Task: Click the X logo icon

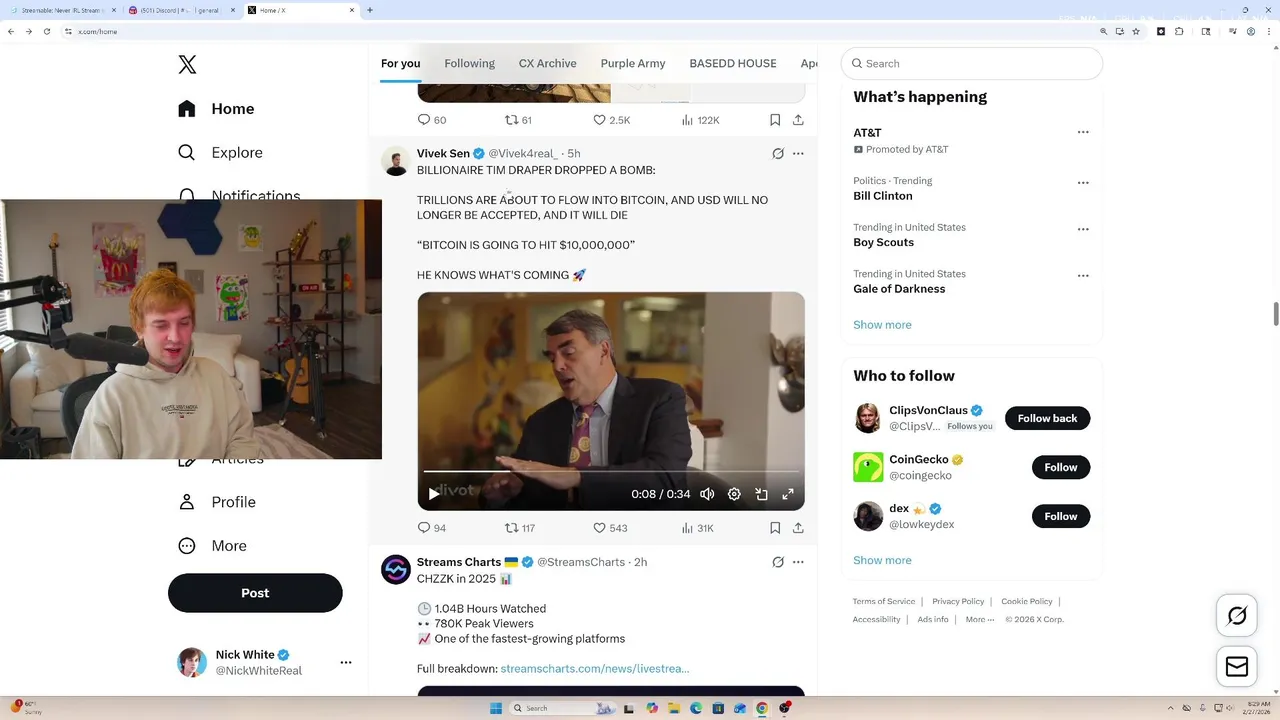Action: (187, 65)
